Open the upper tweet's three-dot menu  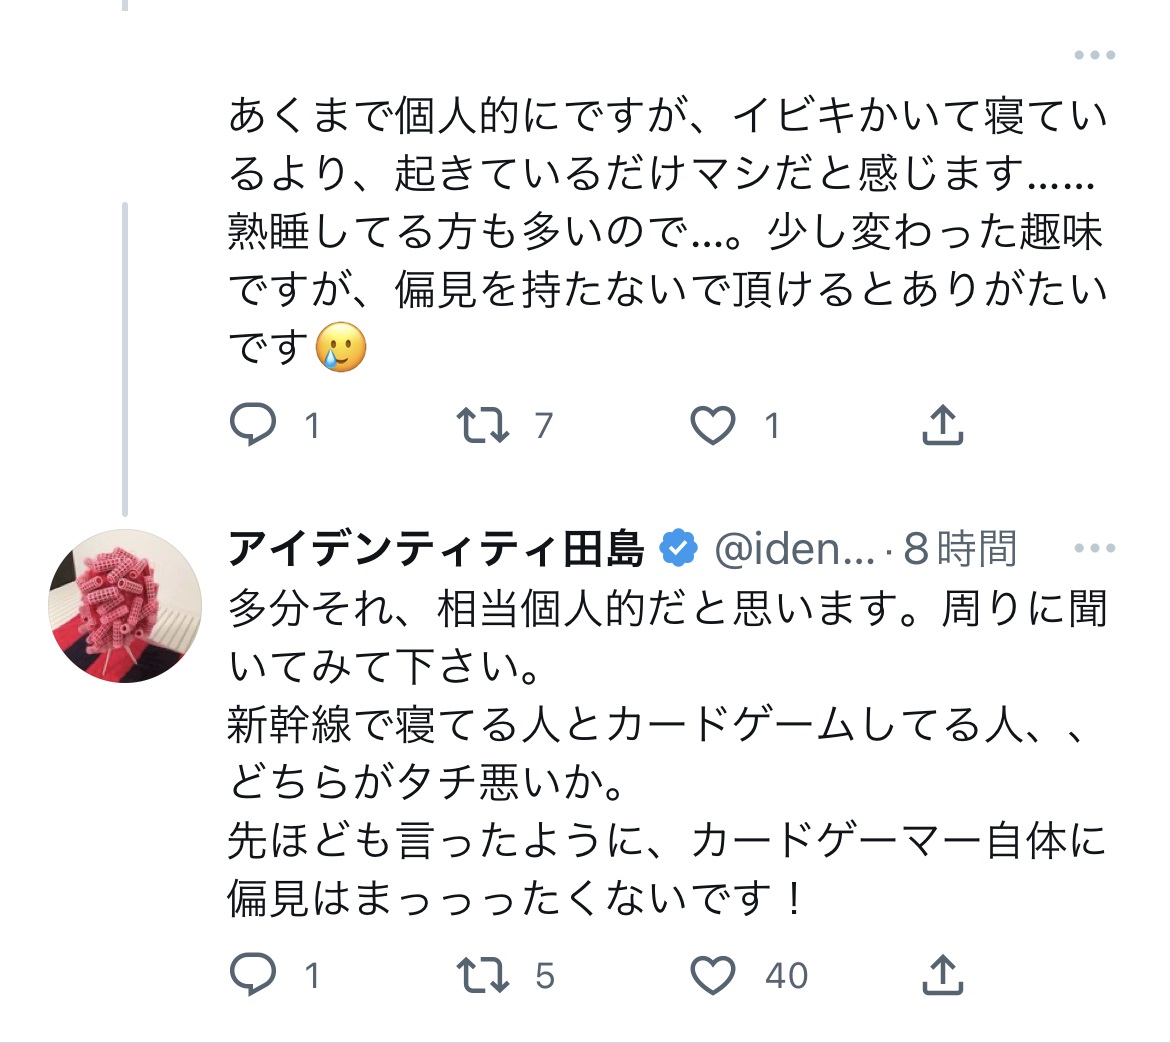pyautogui.click(x=1094, y=56)
